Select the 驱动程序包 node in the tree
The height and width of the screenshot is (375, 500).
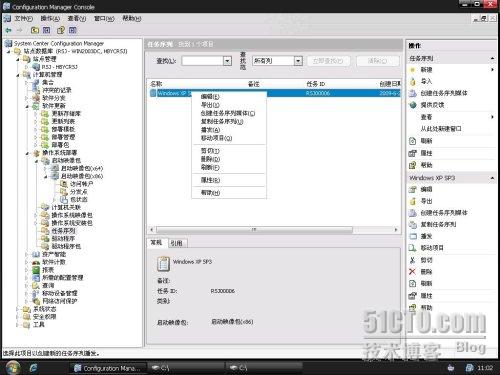coord(66,247)
